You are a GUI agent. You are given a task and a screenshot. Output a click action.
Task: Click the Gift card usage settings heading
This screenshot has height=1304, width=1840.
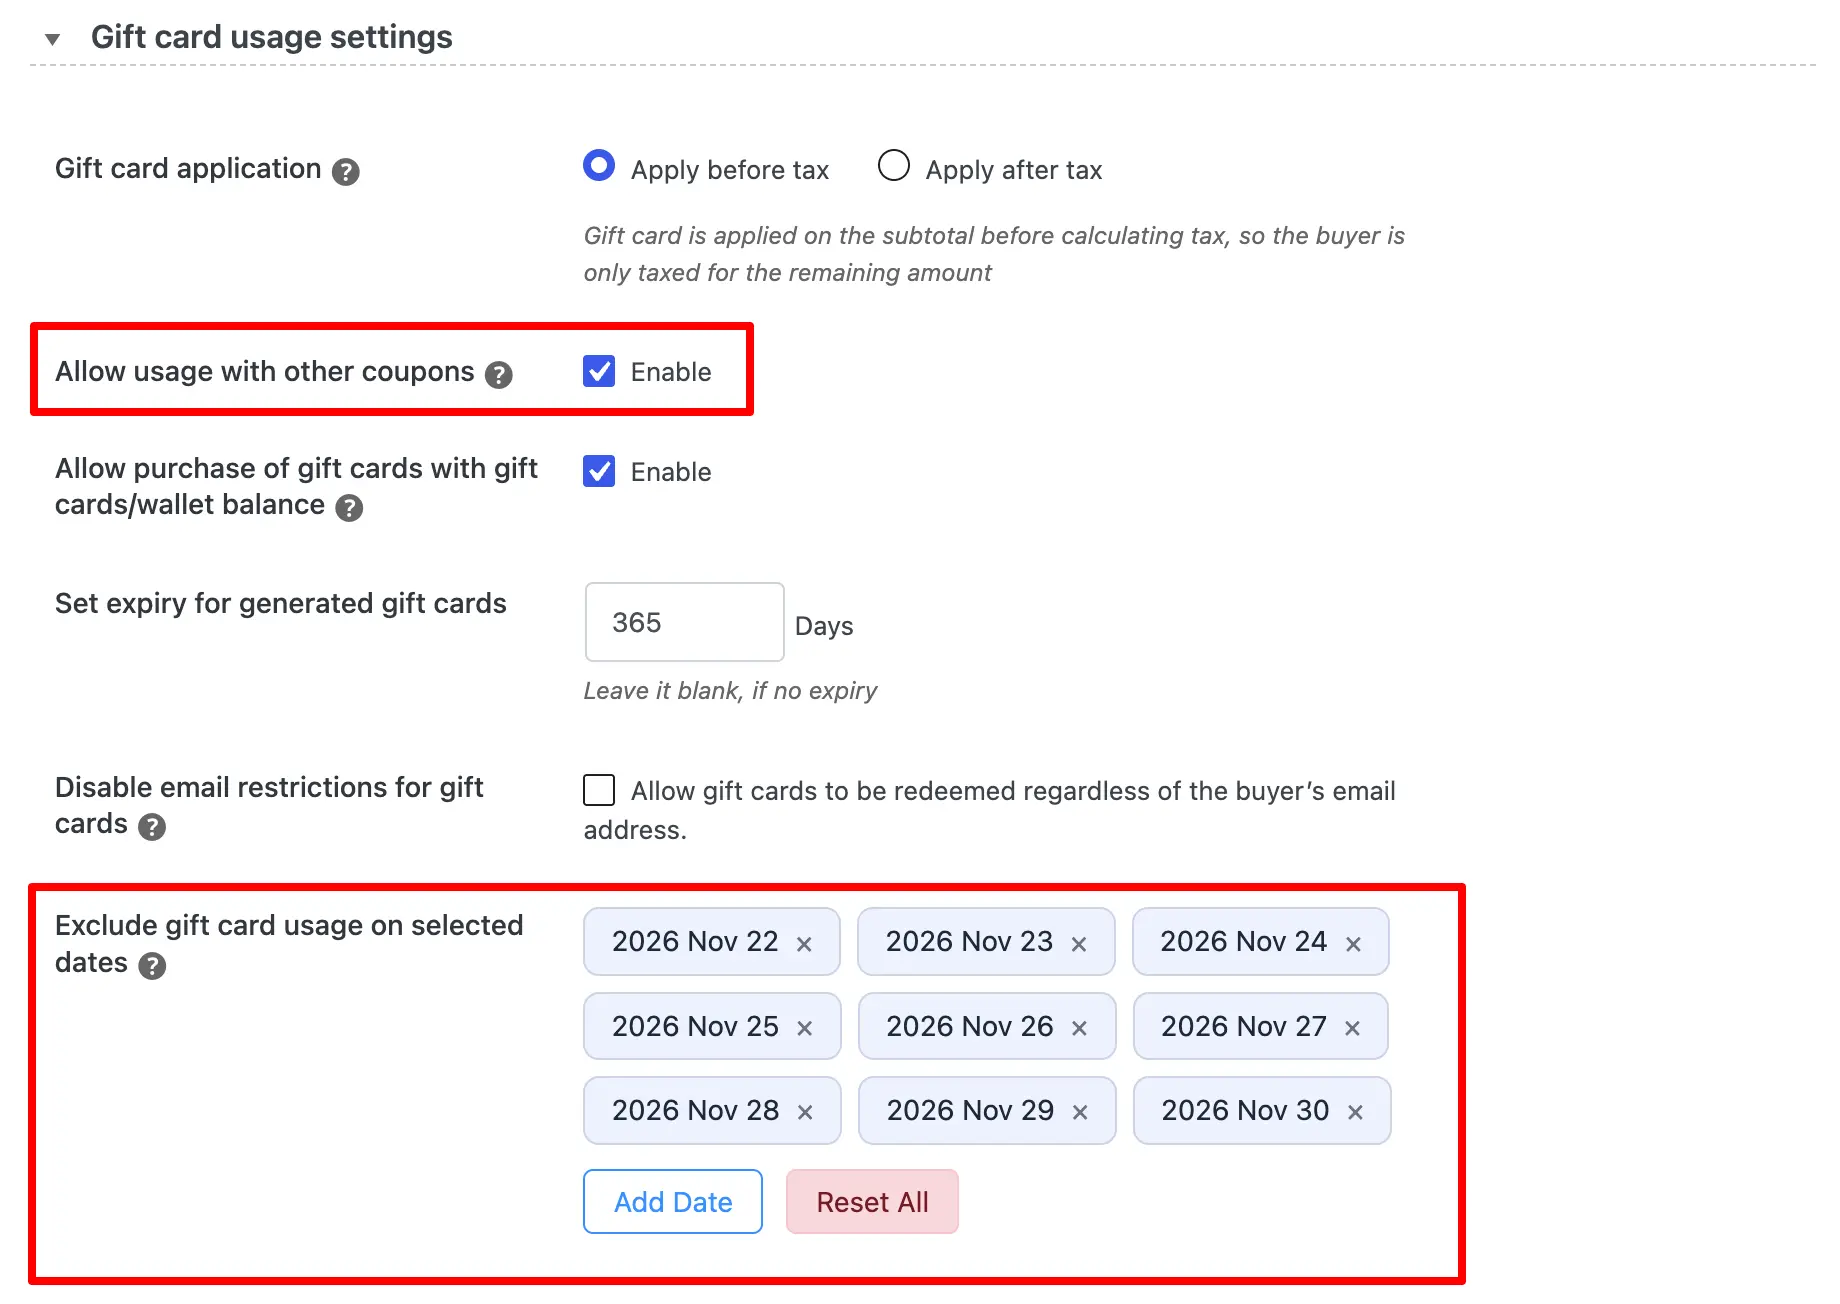[x=272, y=37]
